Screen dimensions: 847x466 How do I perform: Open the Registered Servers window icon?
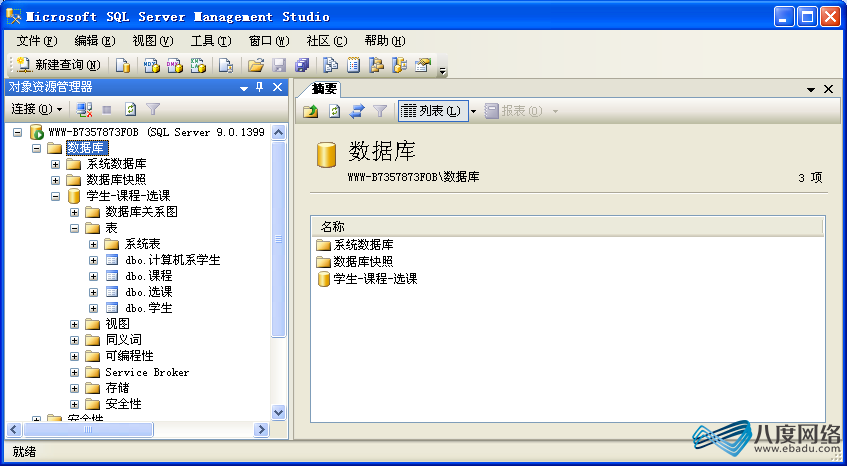pyautogui.click(x=330, y=66)
